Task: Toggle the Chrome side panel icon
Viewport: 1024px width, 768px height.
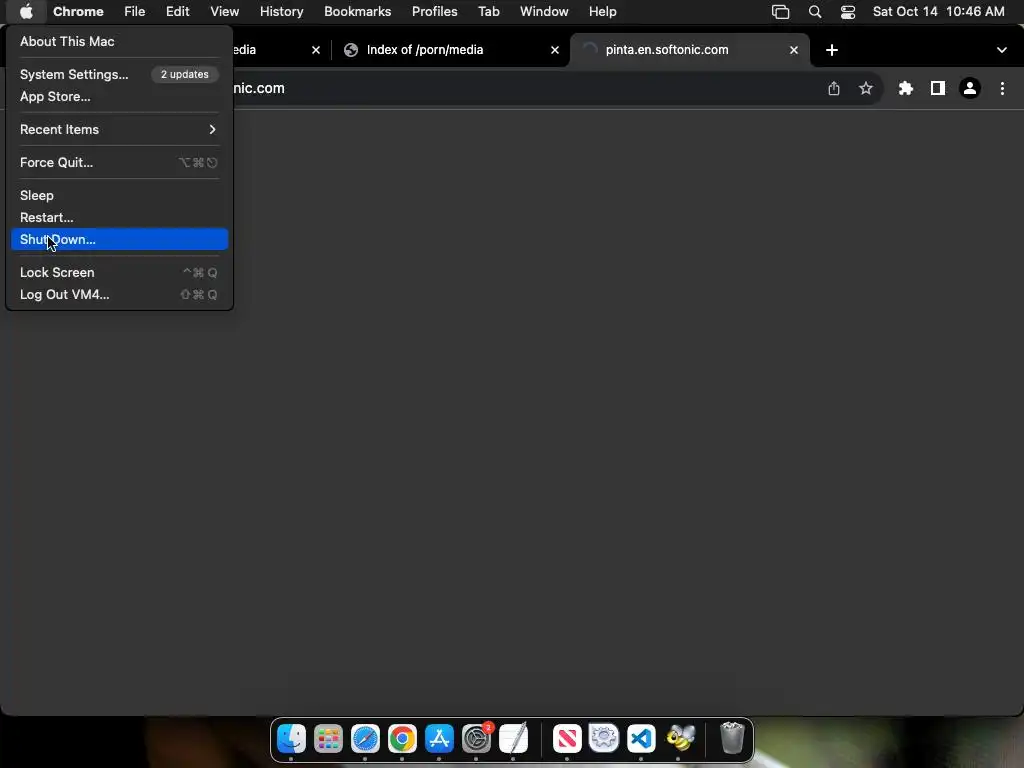Action: point(938,88)
